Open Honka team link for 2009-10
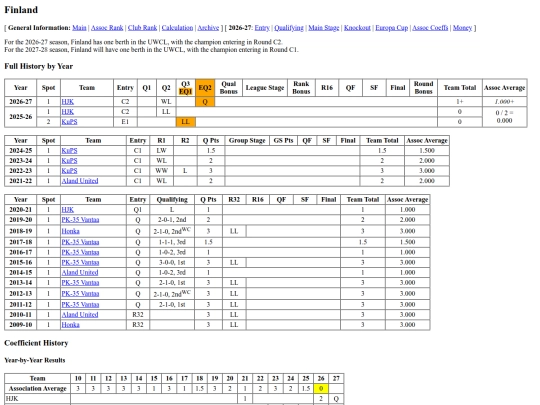 [x=71, y=324]
